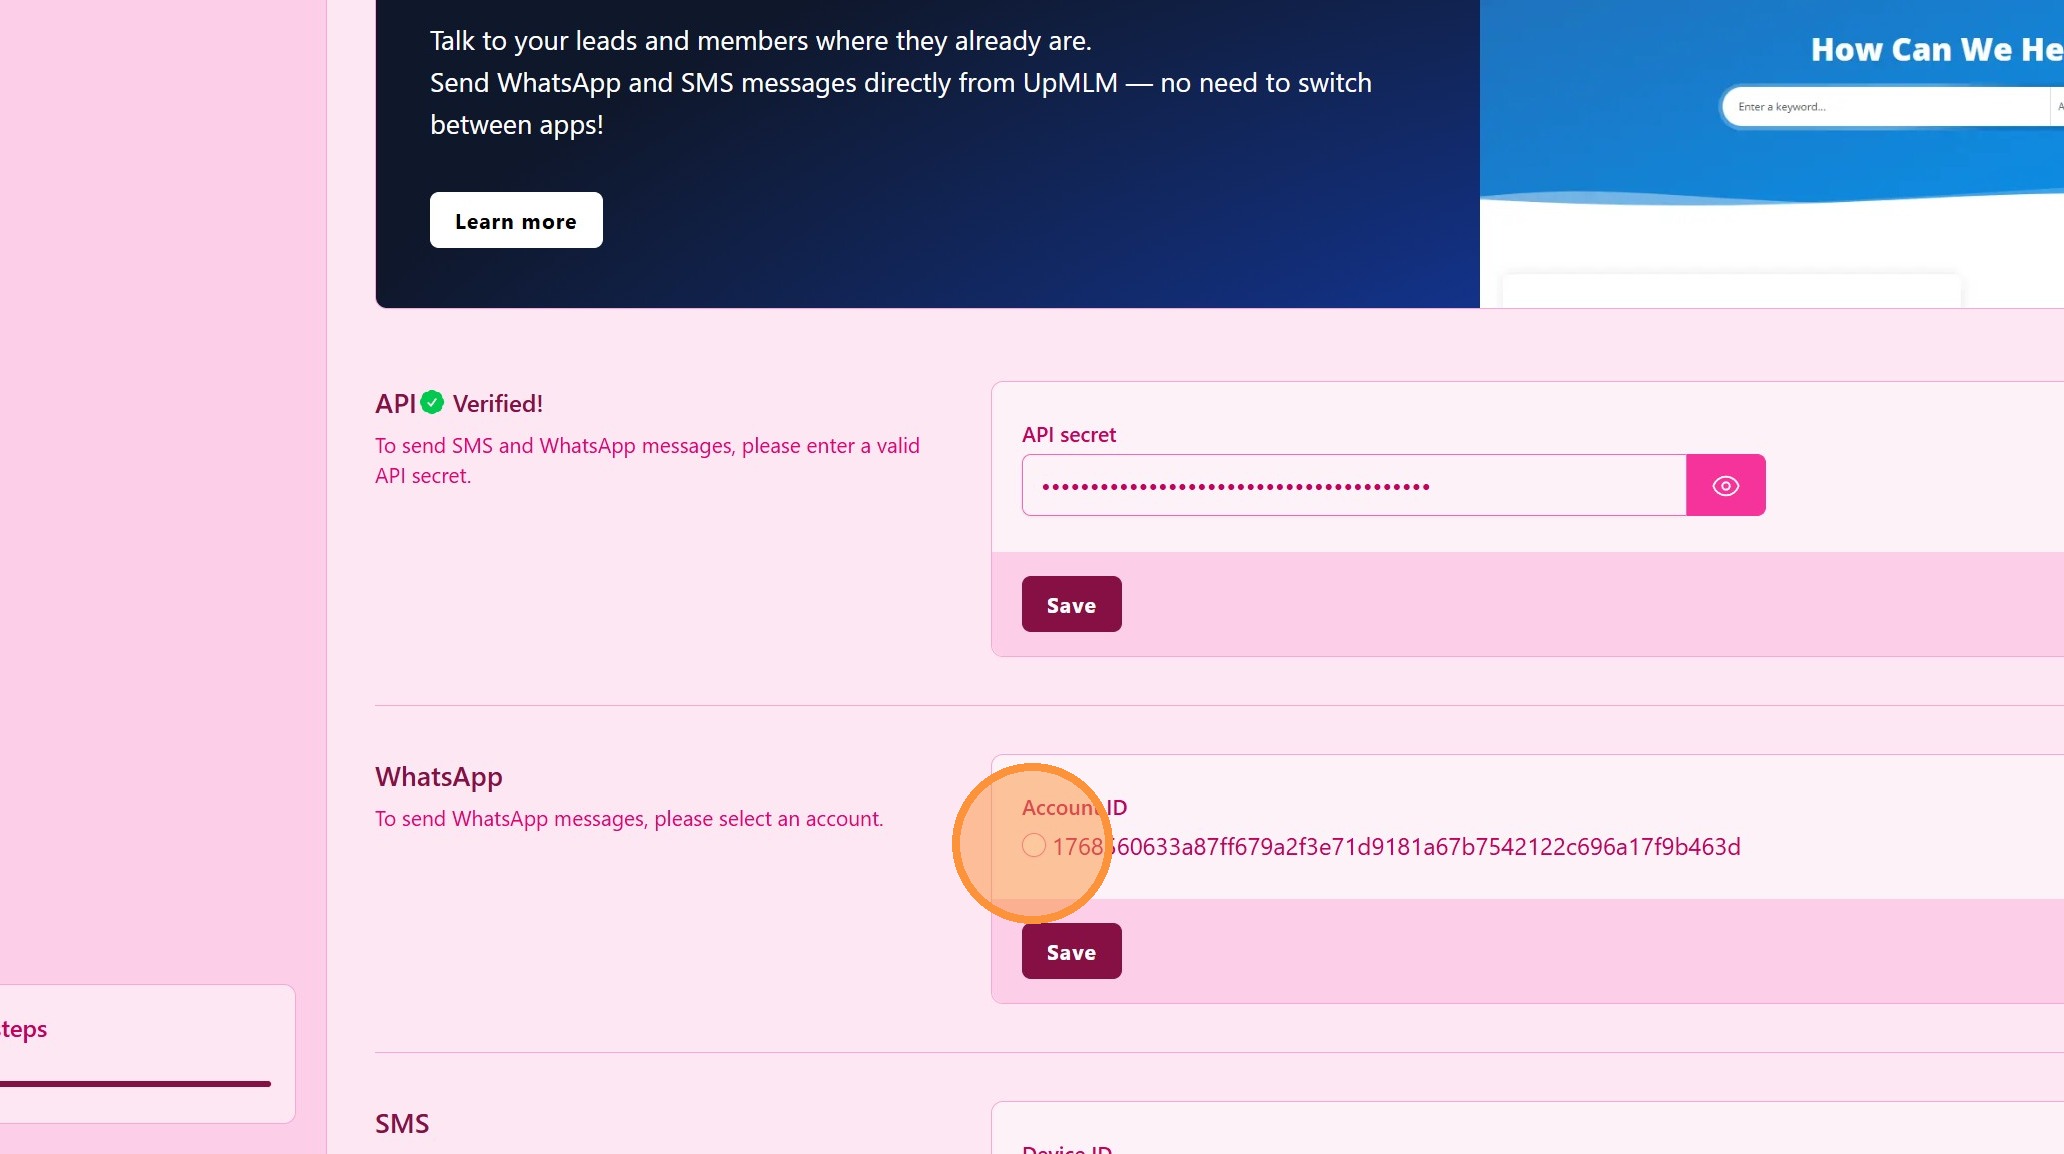Click the API secret field label
This screenshot has width=2064, height=1154.
[1068, 435]
